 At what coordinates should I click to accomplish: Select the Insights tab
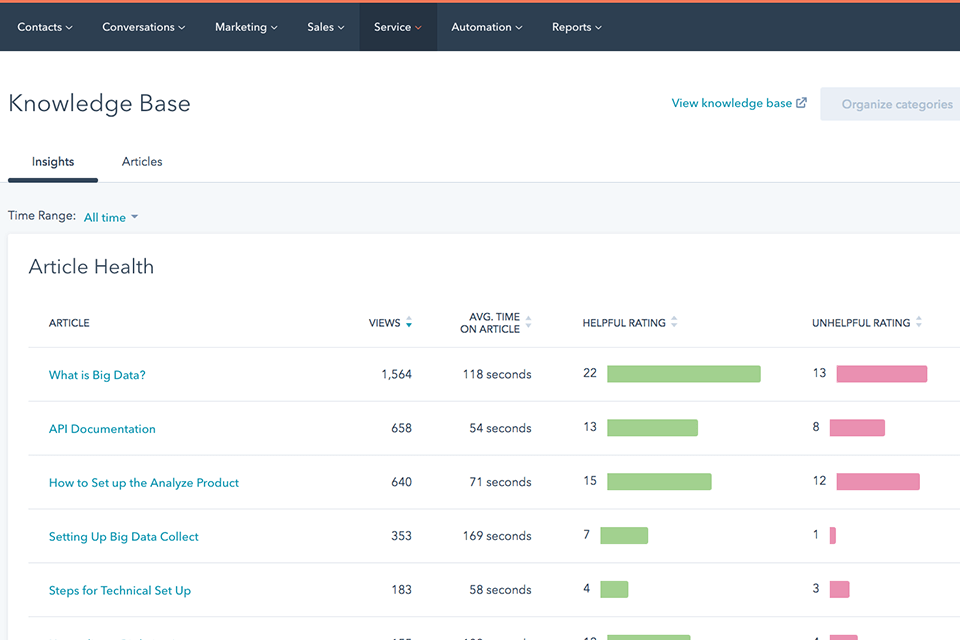pos(52,161)
